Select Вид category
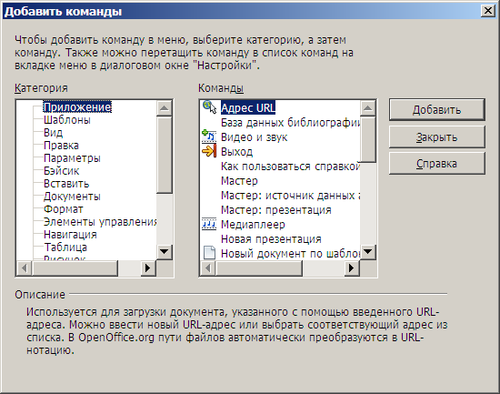Screen dimensions: 500x394 click(x=53, y=132)
